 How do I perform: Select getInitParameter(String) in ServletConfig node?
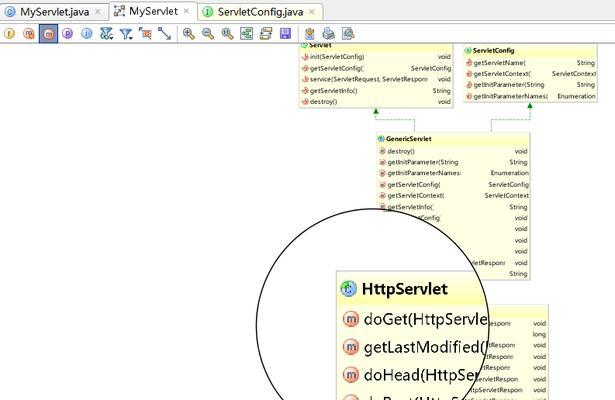click(530, 85)
